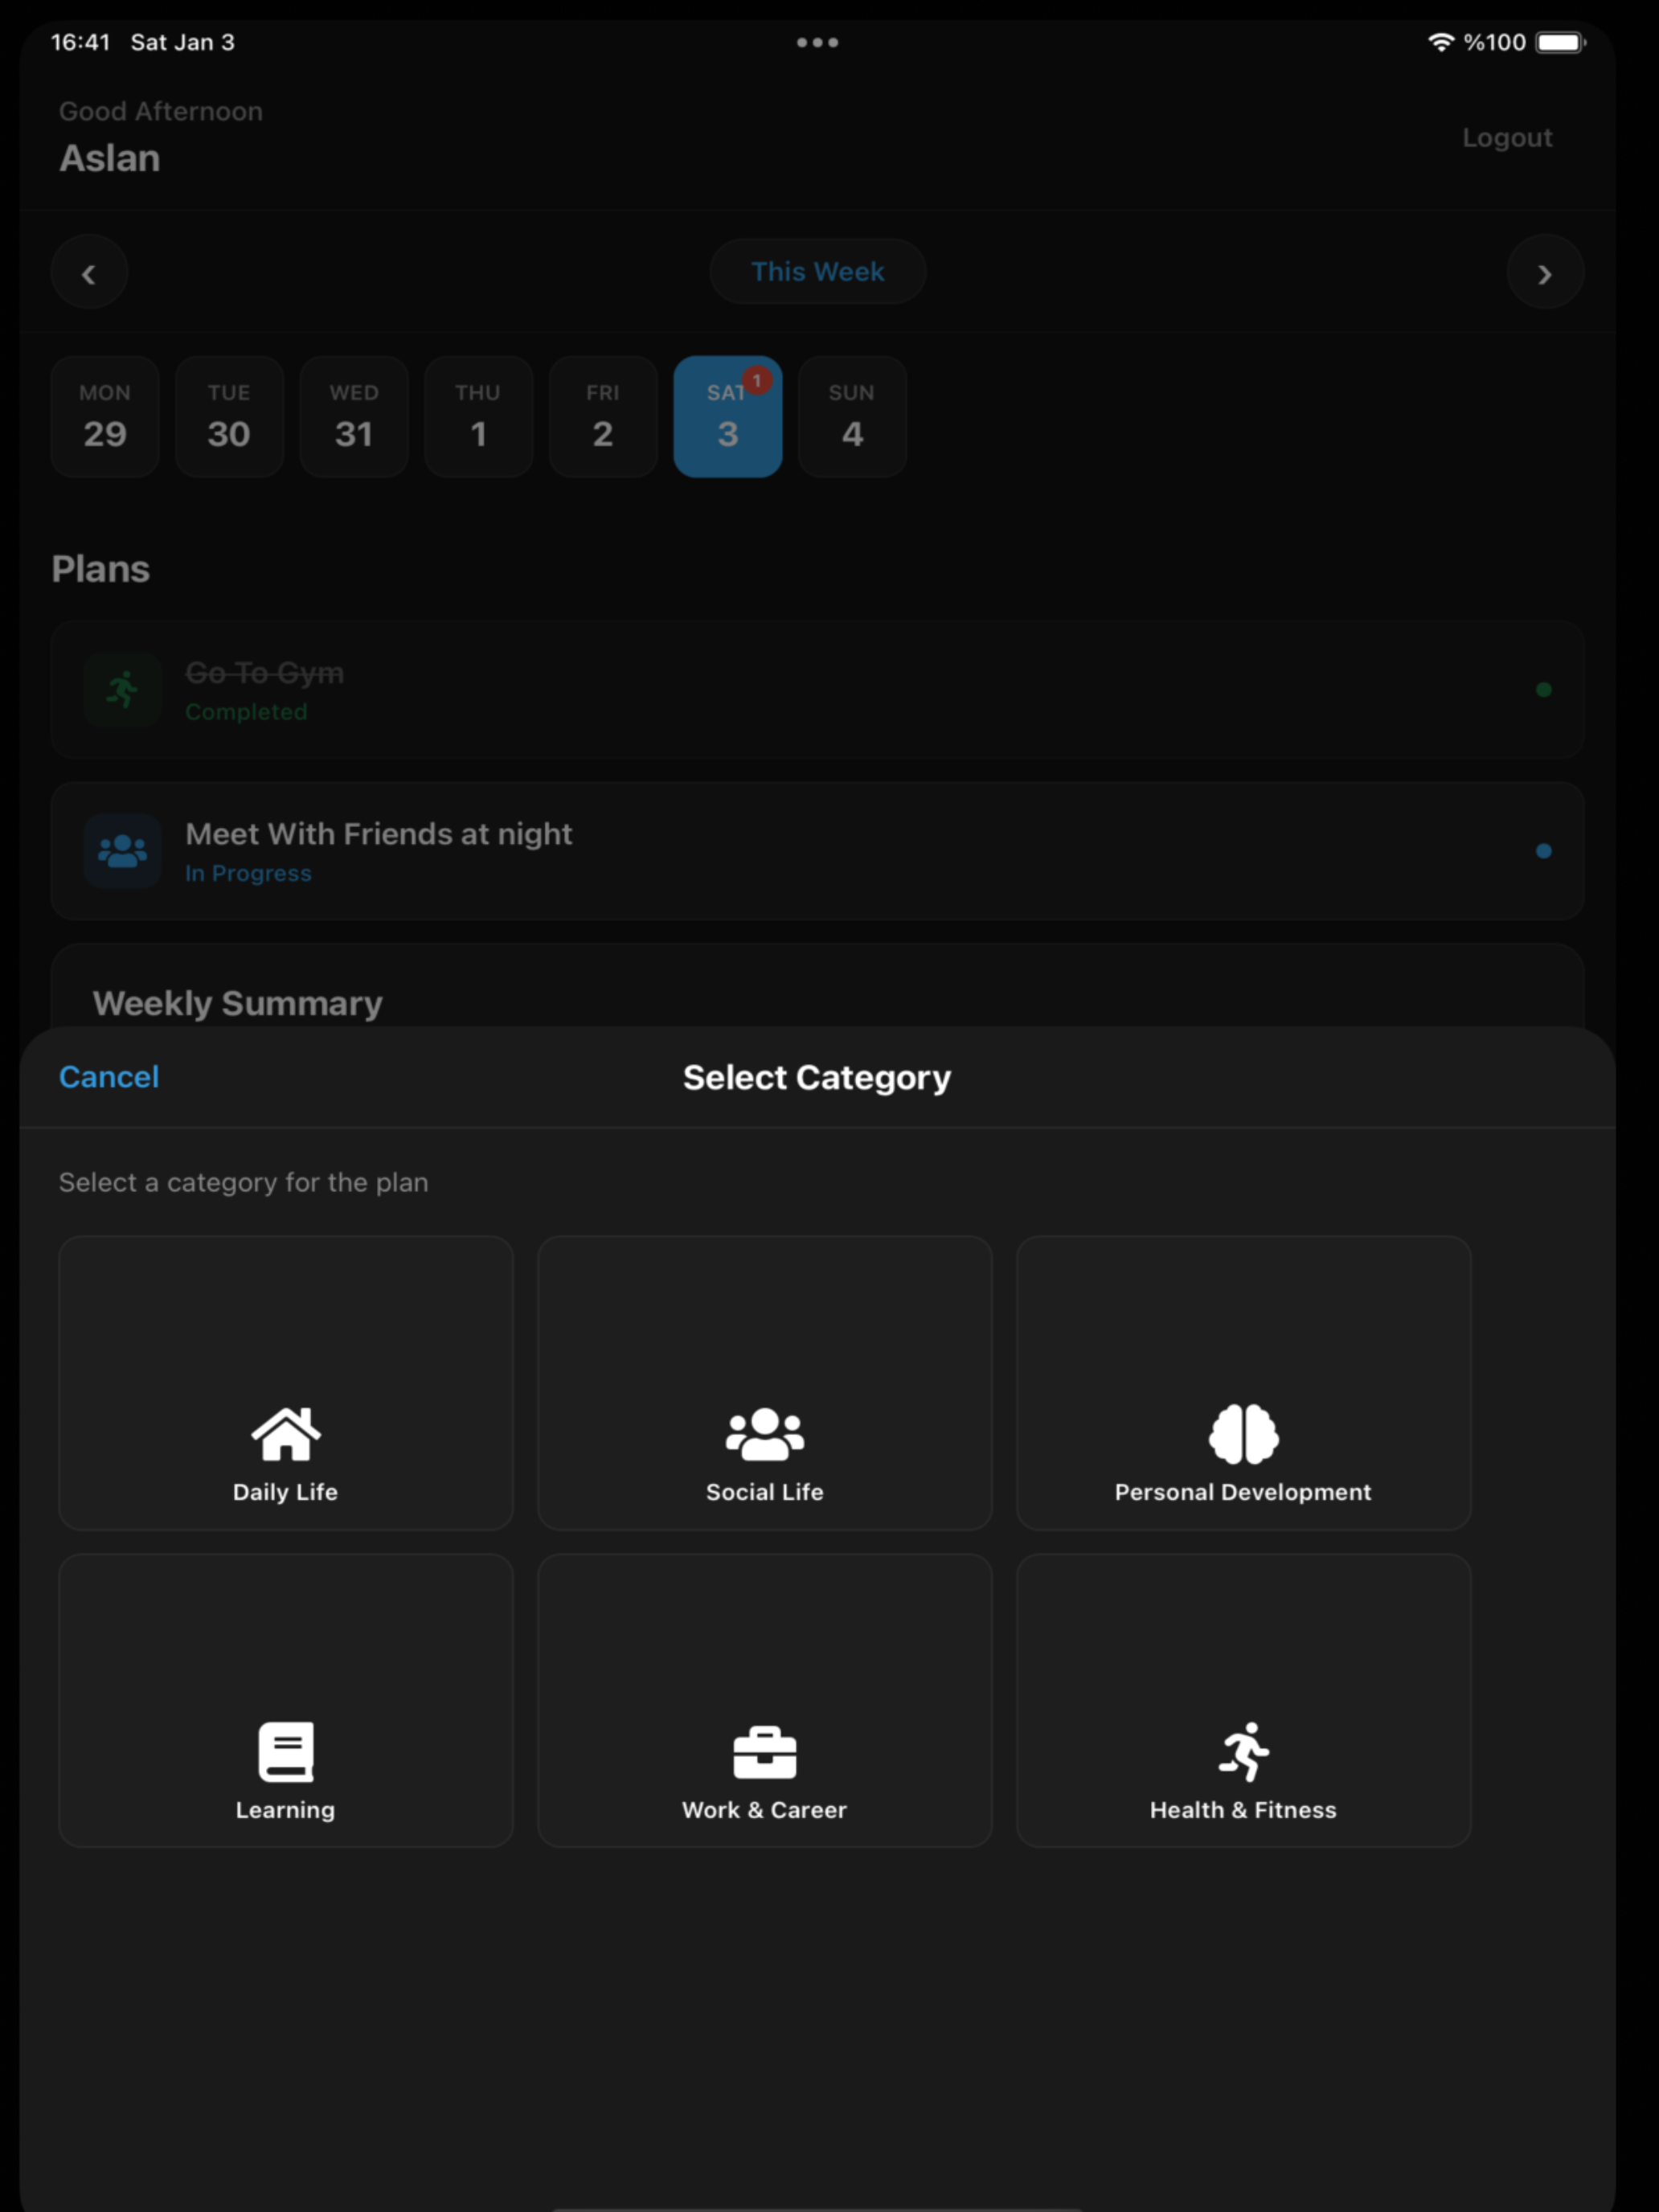Open the three-dot multitasking menu at top

(x=817, y=42)
